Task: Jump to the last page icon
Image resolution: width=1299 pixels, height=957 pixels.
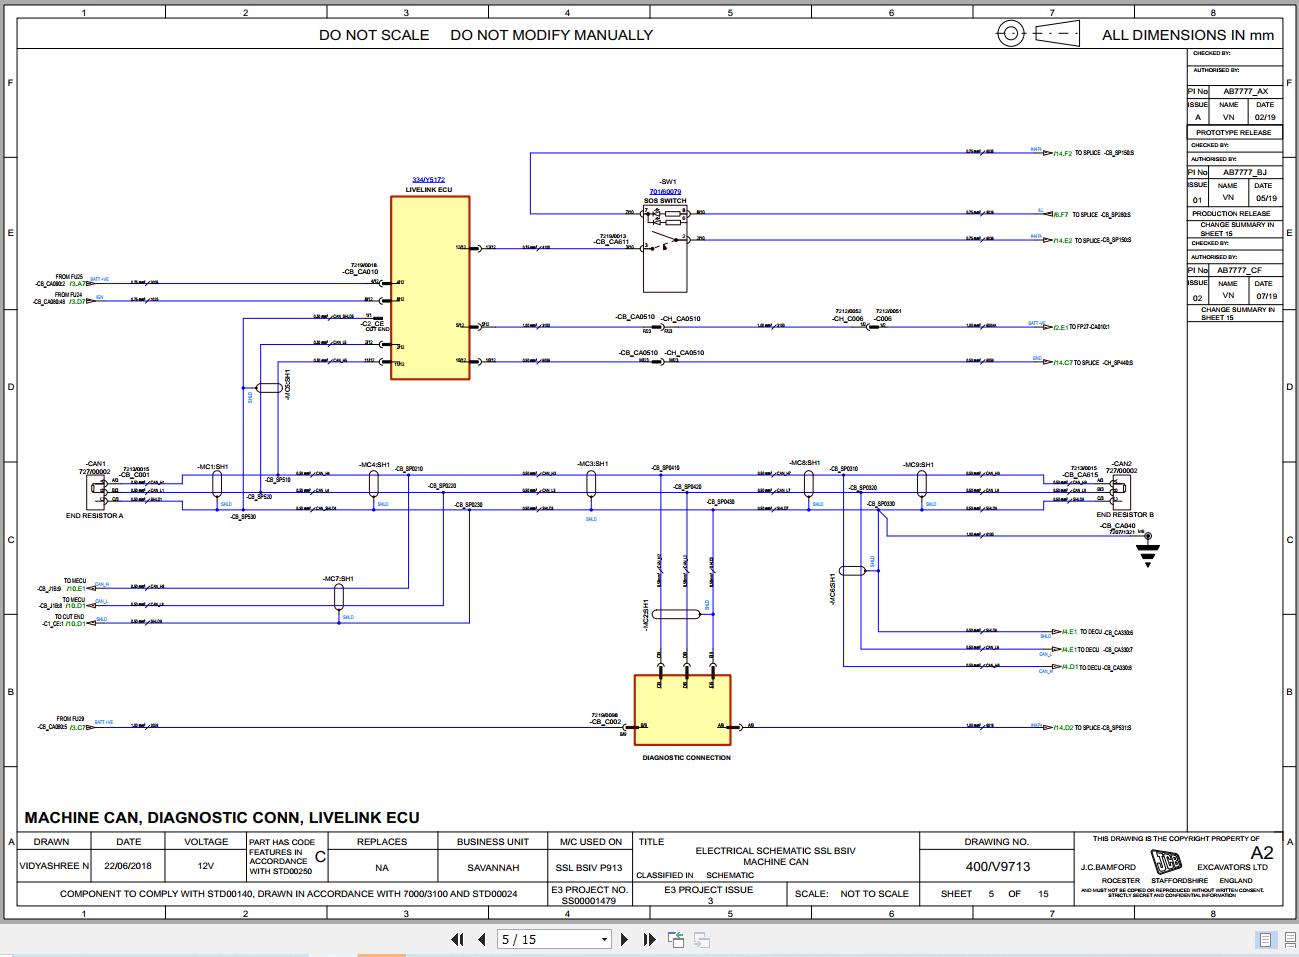Action: [x=648, y=940]
